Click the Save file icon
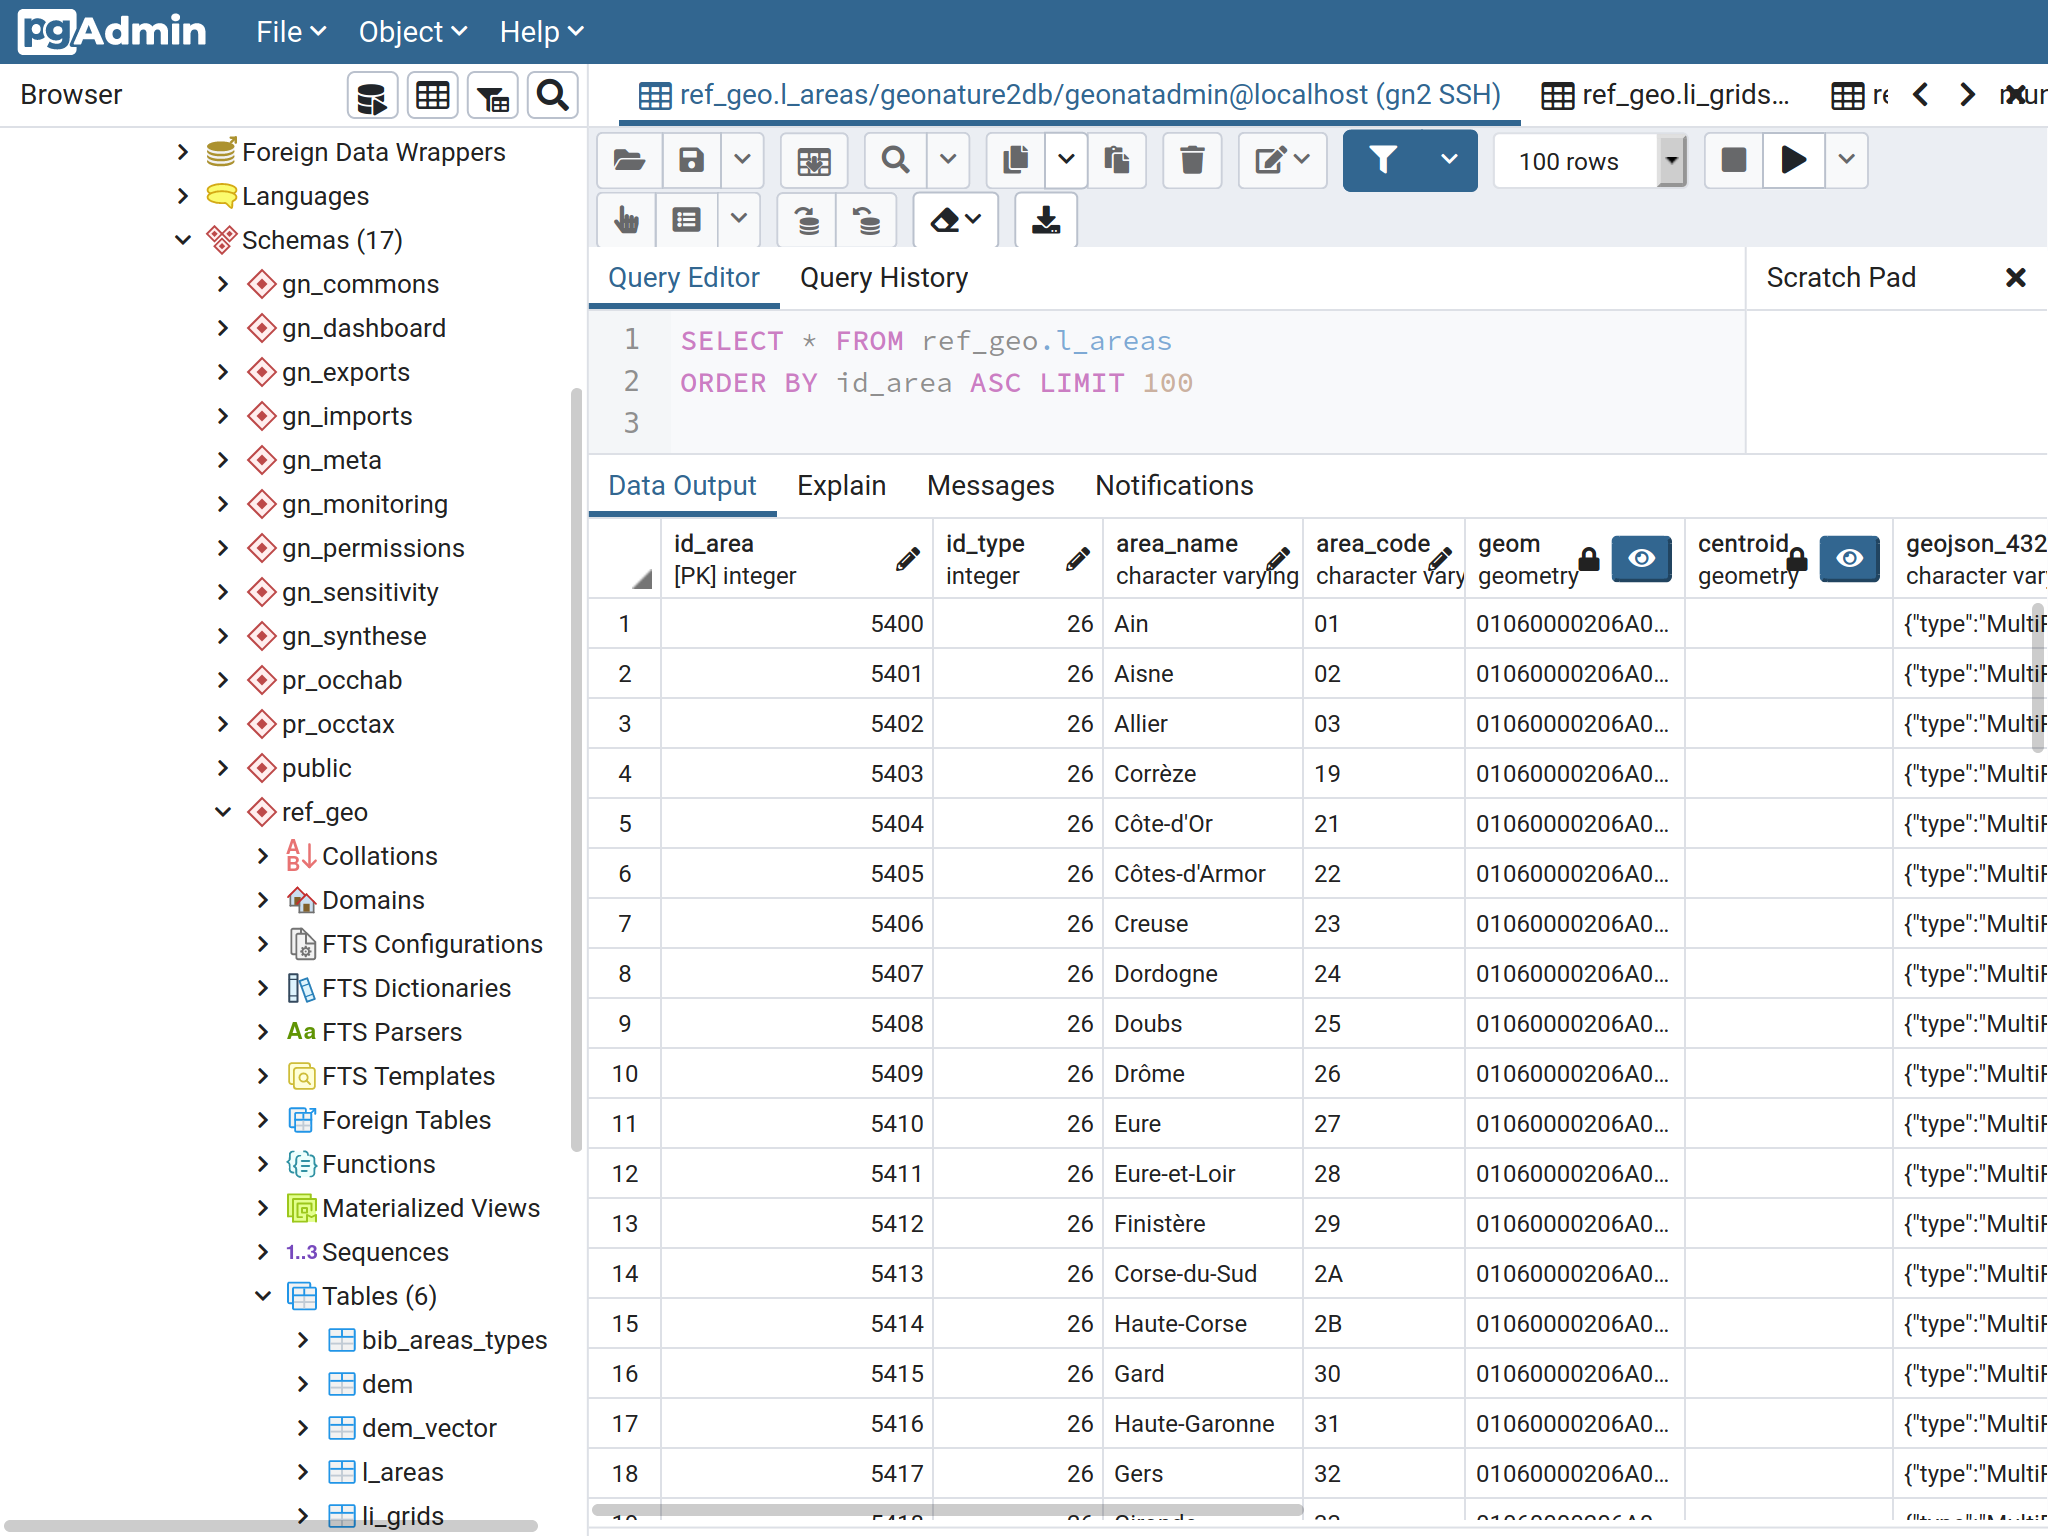Image resolution: width=2048 pixels, height=1536 pixels. click(x=691, y=160)
